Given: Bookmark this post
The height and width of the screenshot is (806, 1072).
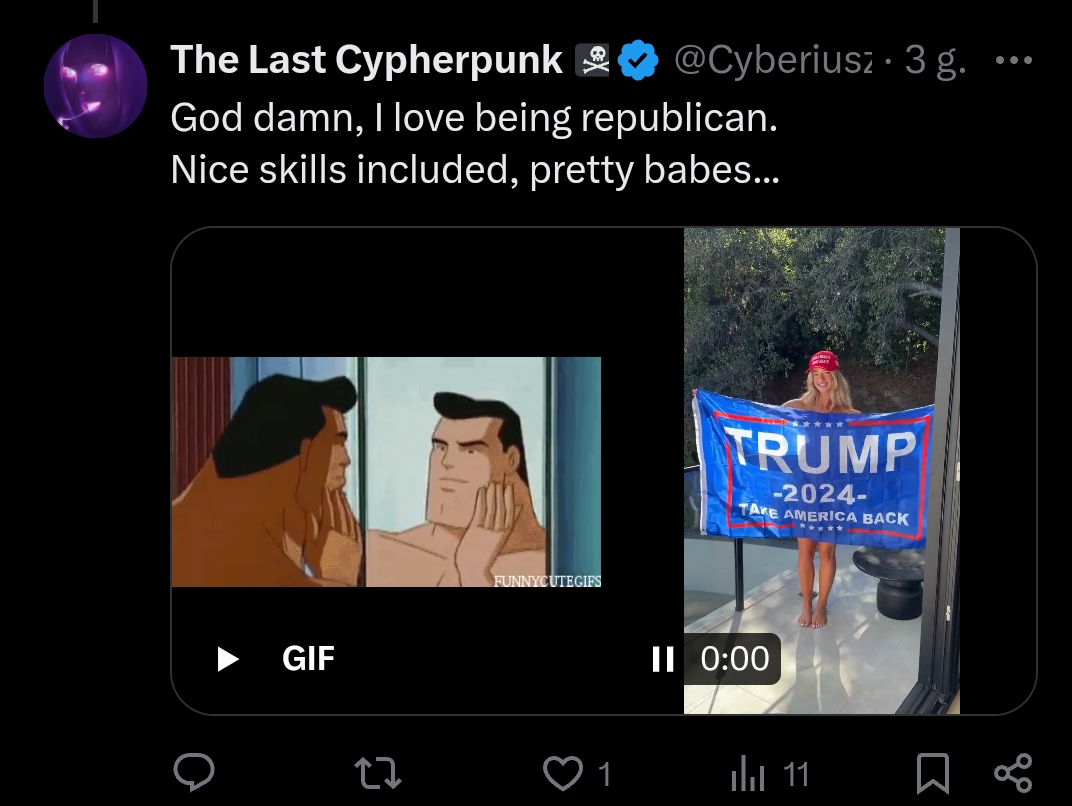Looking at the screenshot, I should [933, 772].
